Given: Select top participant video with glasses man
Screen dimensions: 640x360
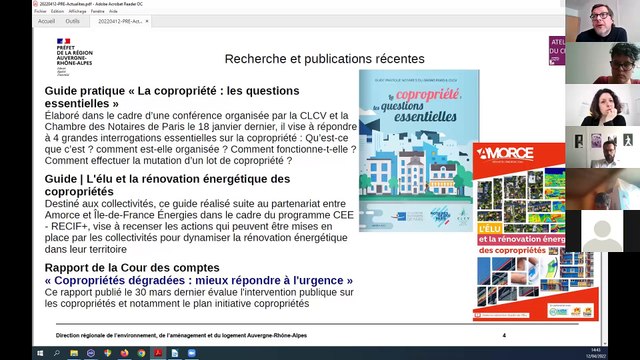Looking at the screenshot, I should tap(602, 21).
